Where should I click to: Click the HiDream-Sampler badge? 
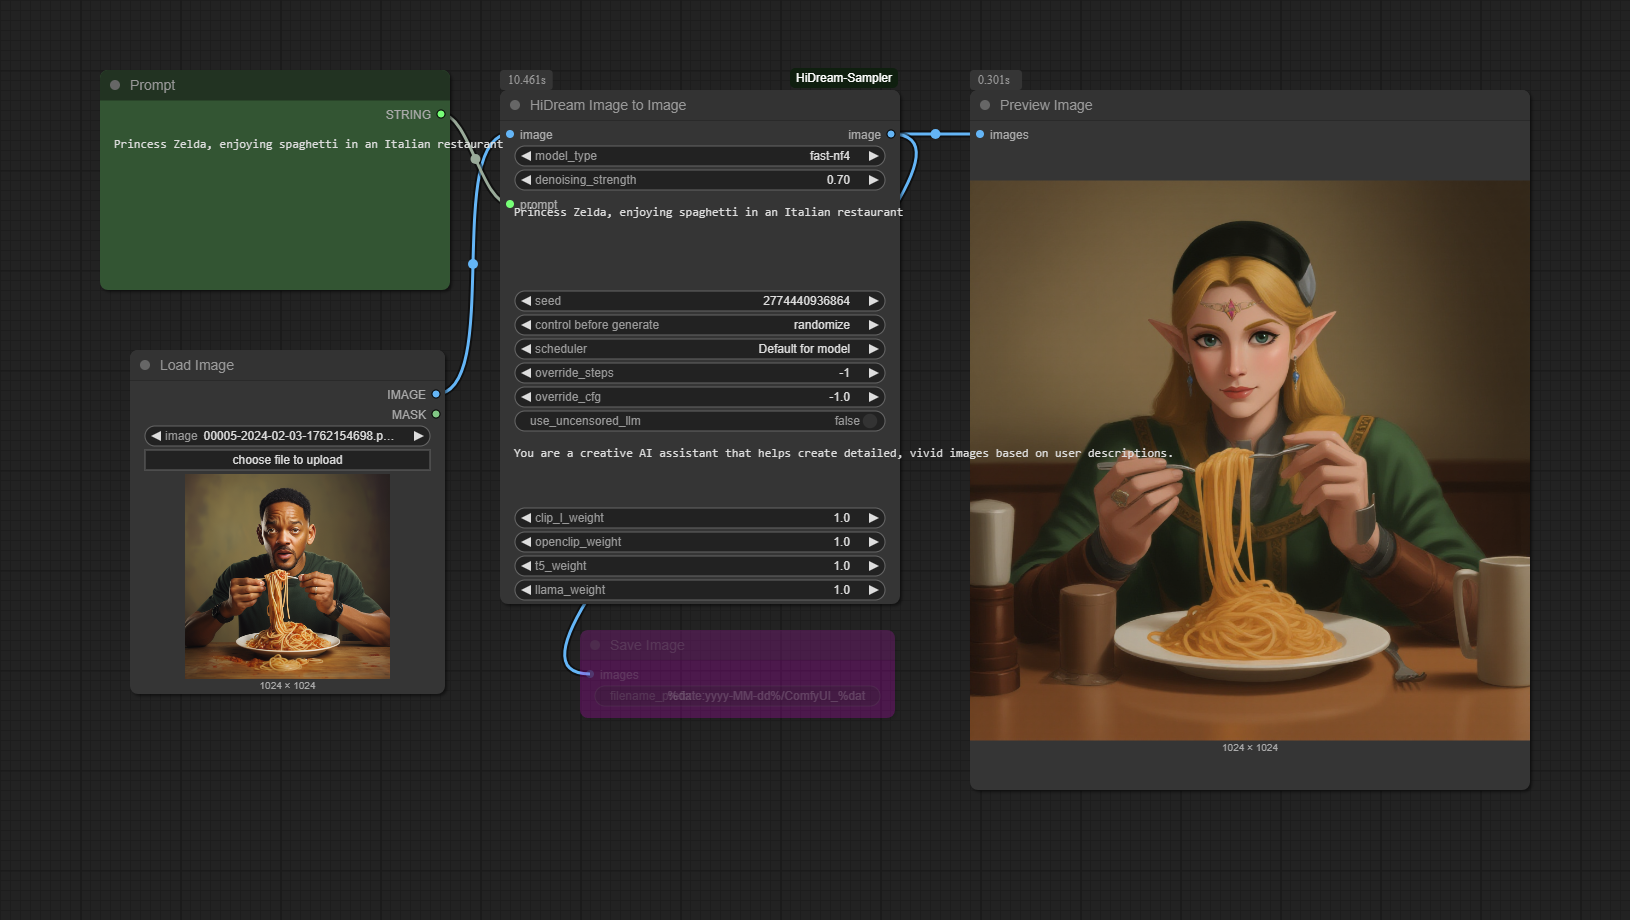843,78
